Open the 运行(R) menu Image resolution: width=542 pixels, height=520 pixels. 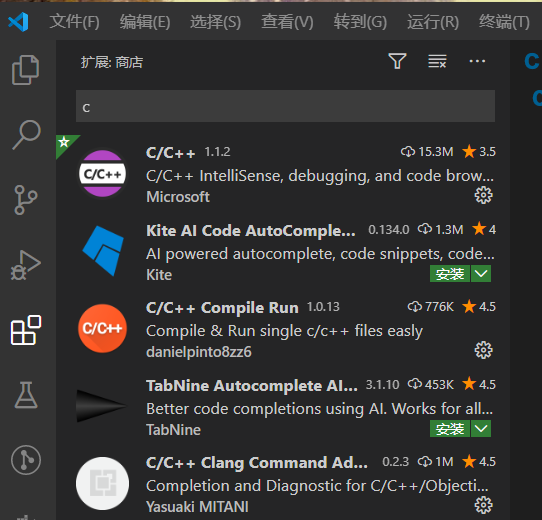tap(433, 22)
